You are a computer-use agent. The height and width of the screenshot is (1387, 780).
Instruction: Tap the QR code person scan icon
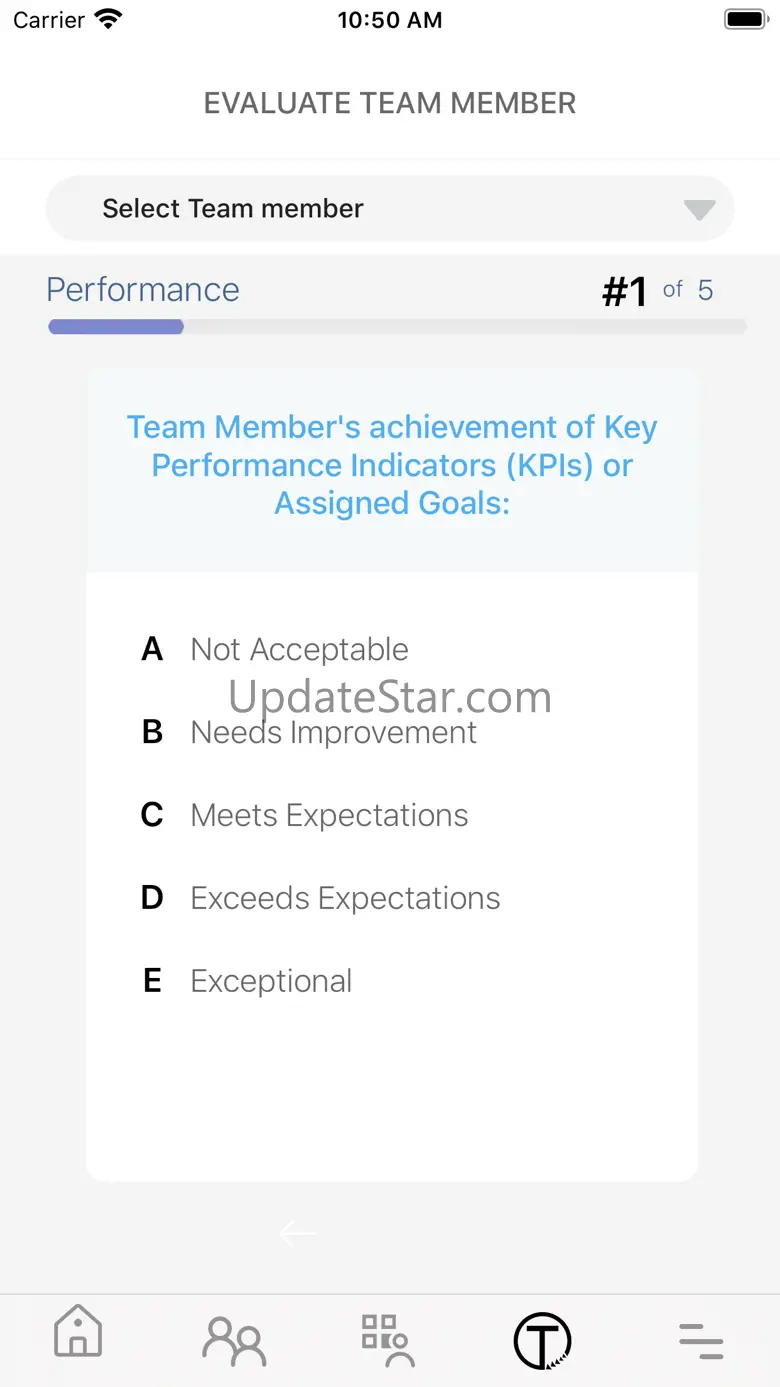point(387,1340)
